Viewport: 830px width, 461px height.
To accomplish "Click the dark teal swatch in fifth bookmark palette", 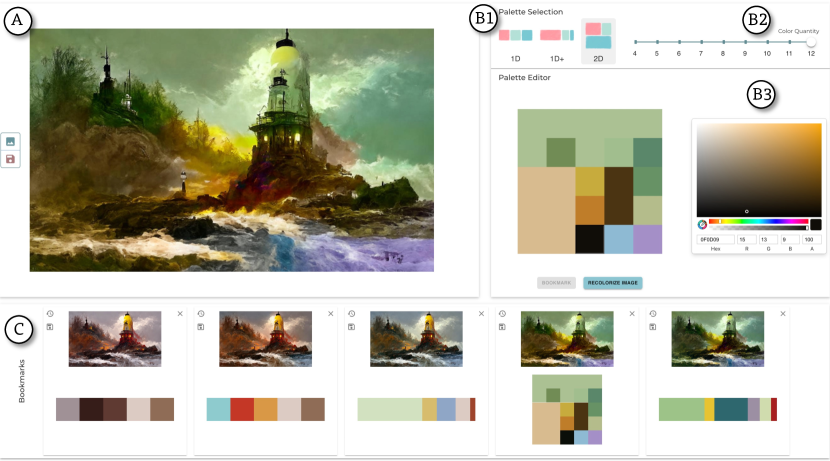I will coord(730,409).
